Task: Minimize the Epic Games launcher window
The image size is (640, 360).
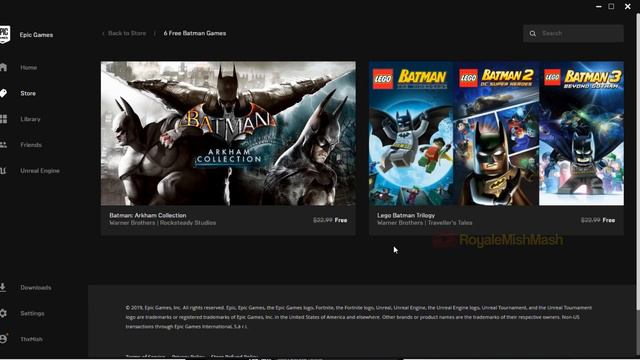Action: (599, 7)
